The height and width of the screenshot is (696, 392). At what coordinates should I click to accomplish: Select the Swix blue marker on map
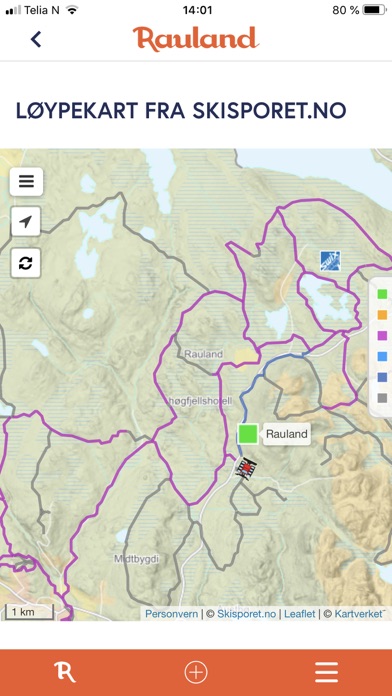(x=330, y=261)
